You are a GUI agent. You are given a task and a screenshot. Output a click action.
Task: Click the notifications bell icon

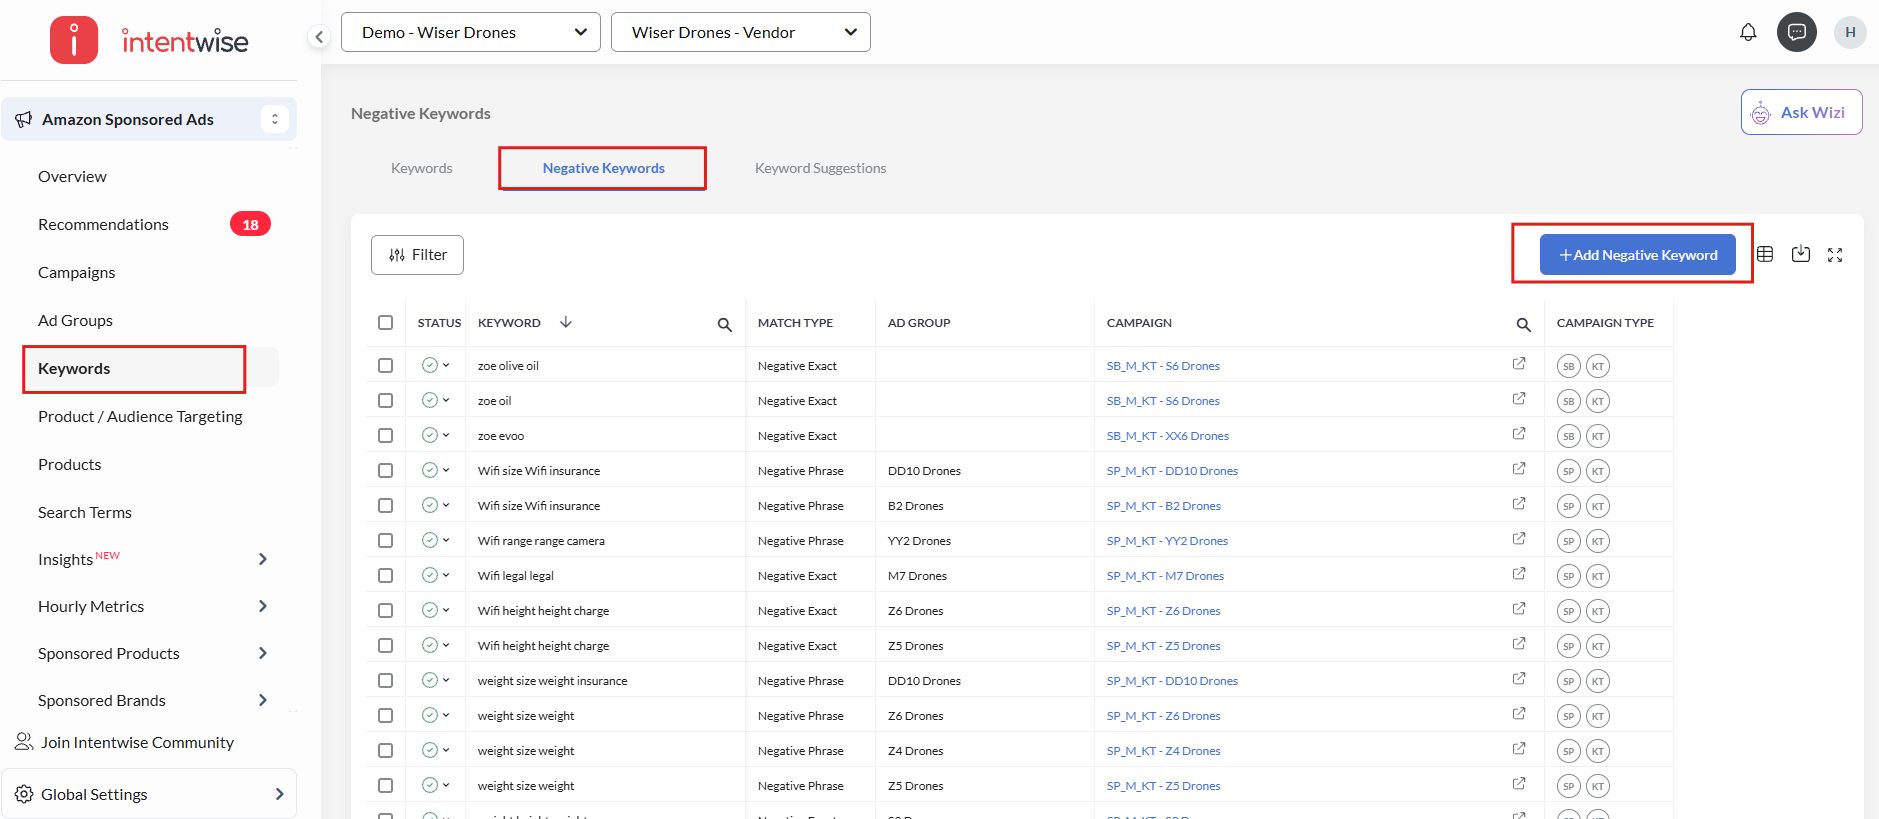tap(1748, 32)
